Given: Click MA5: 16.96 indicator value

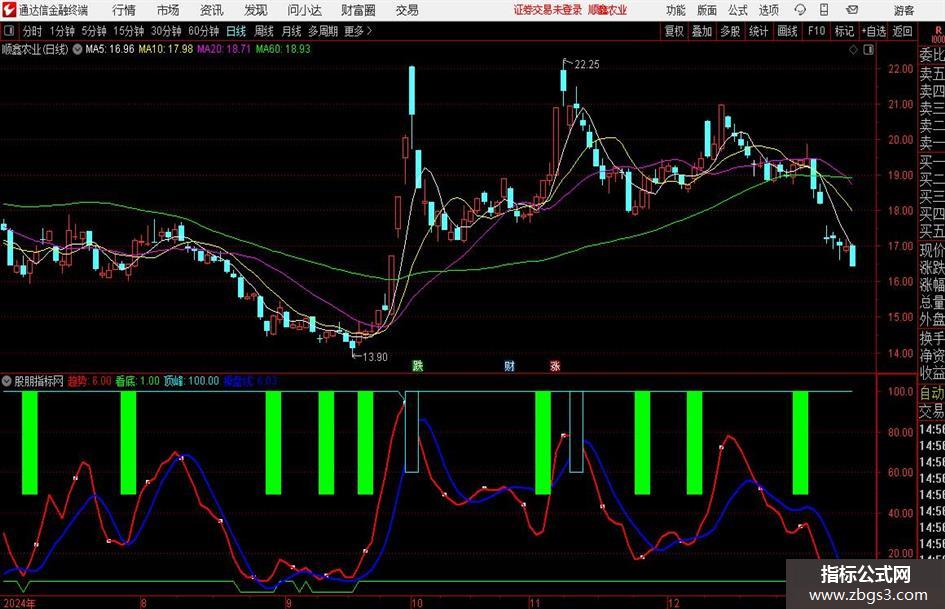Looking at the screenshot, I should pos(110,49).
